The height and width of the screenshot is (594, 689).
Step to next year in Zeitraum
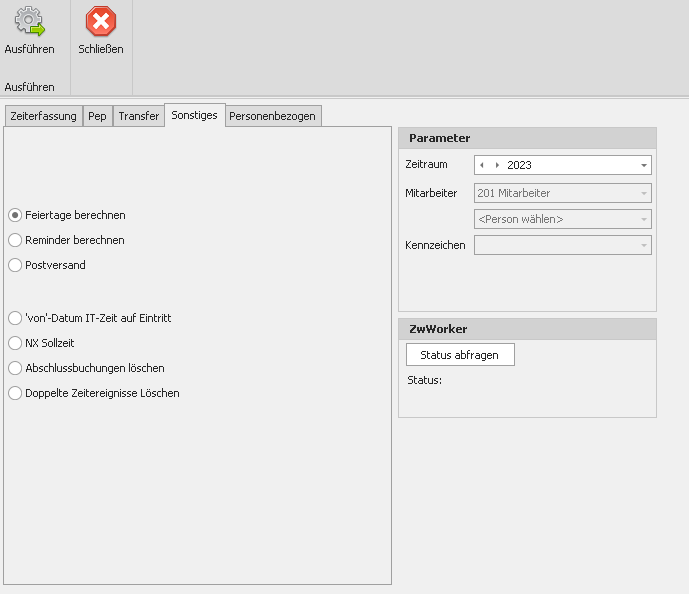497,165
